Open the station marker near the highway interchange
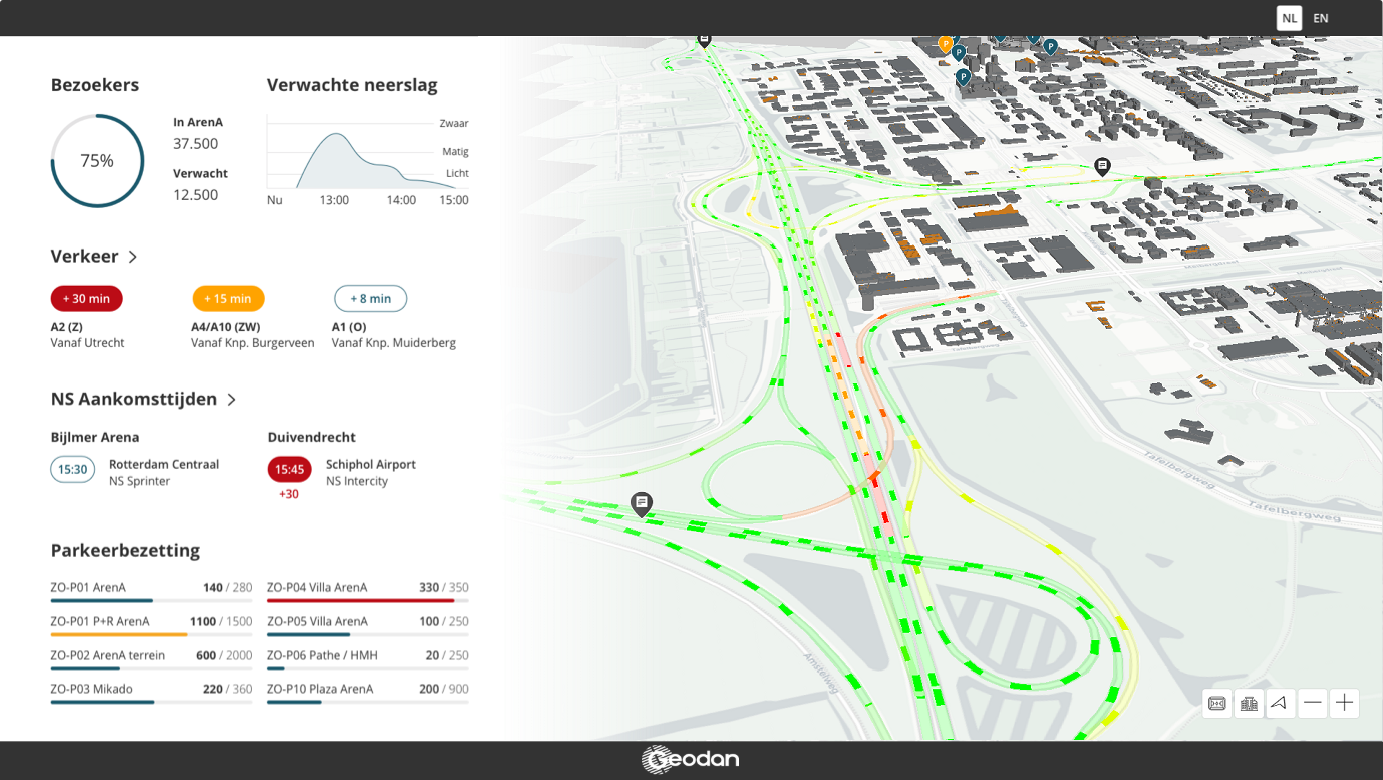This screenshot has height=780, width=1383. (643, 502)
